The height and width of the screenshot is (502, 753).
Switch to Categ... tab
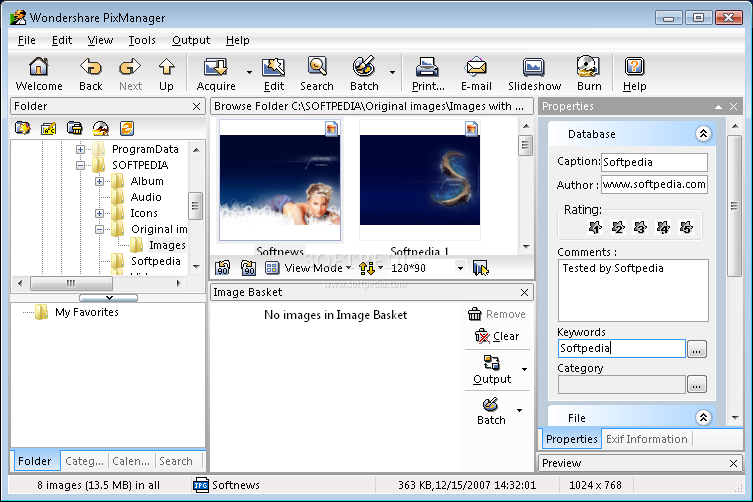pos(85,461)
